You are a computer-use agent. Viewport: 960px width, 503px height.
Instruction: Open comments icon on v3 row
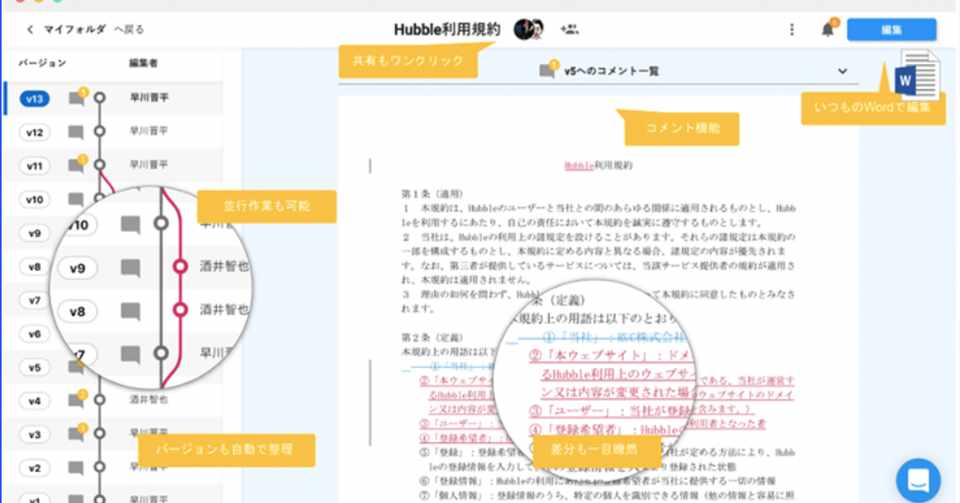[x=77, y=434]
